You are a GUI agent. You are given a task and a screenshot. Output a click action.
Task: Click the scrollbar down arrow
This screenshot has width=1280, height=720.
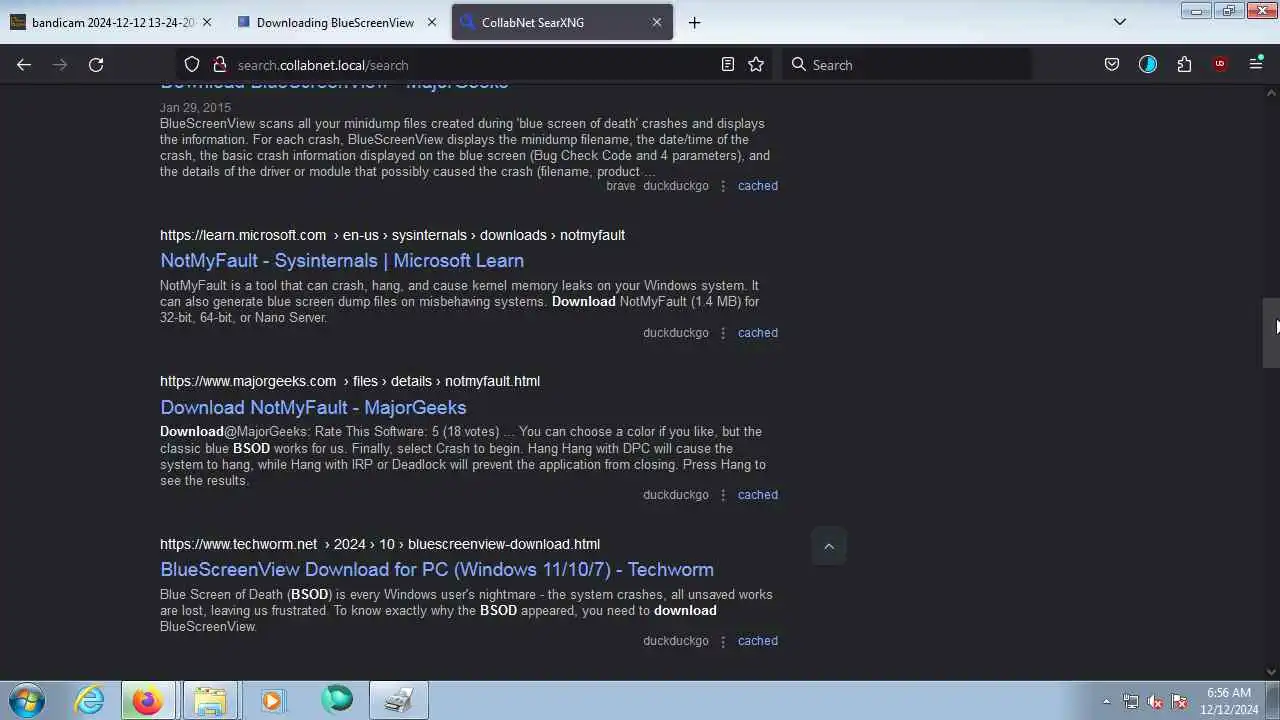[x=1271, y=672]
